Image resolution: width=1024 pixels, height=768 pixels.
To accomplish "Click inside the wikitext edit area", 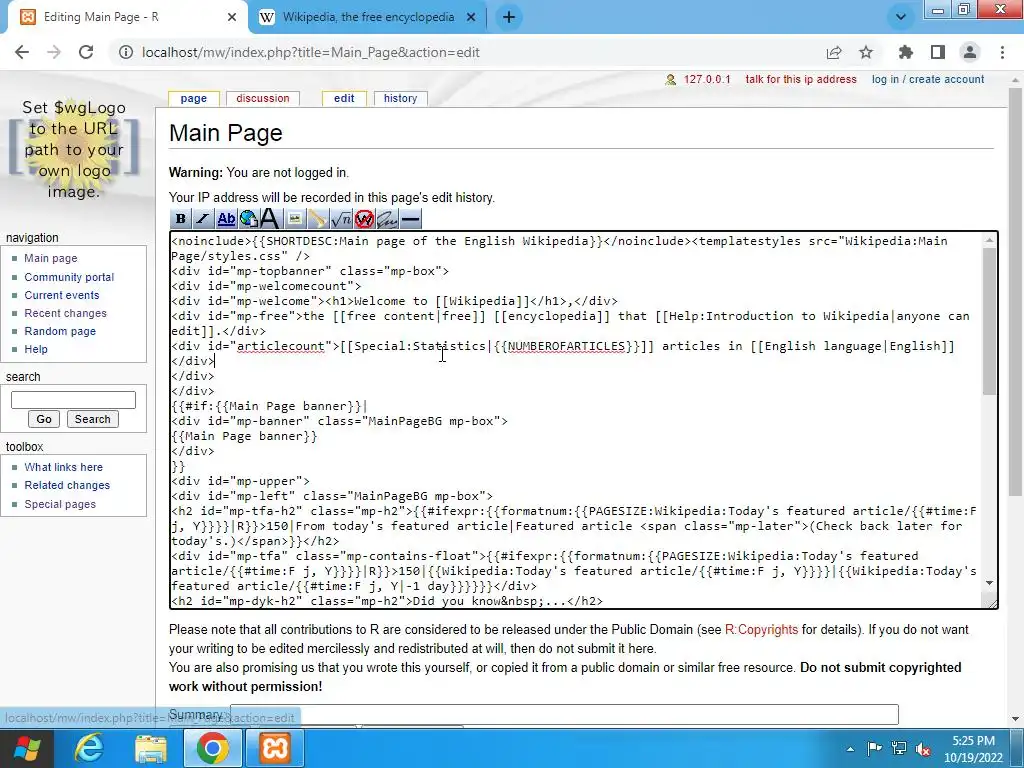I will point(576,420).
